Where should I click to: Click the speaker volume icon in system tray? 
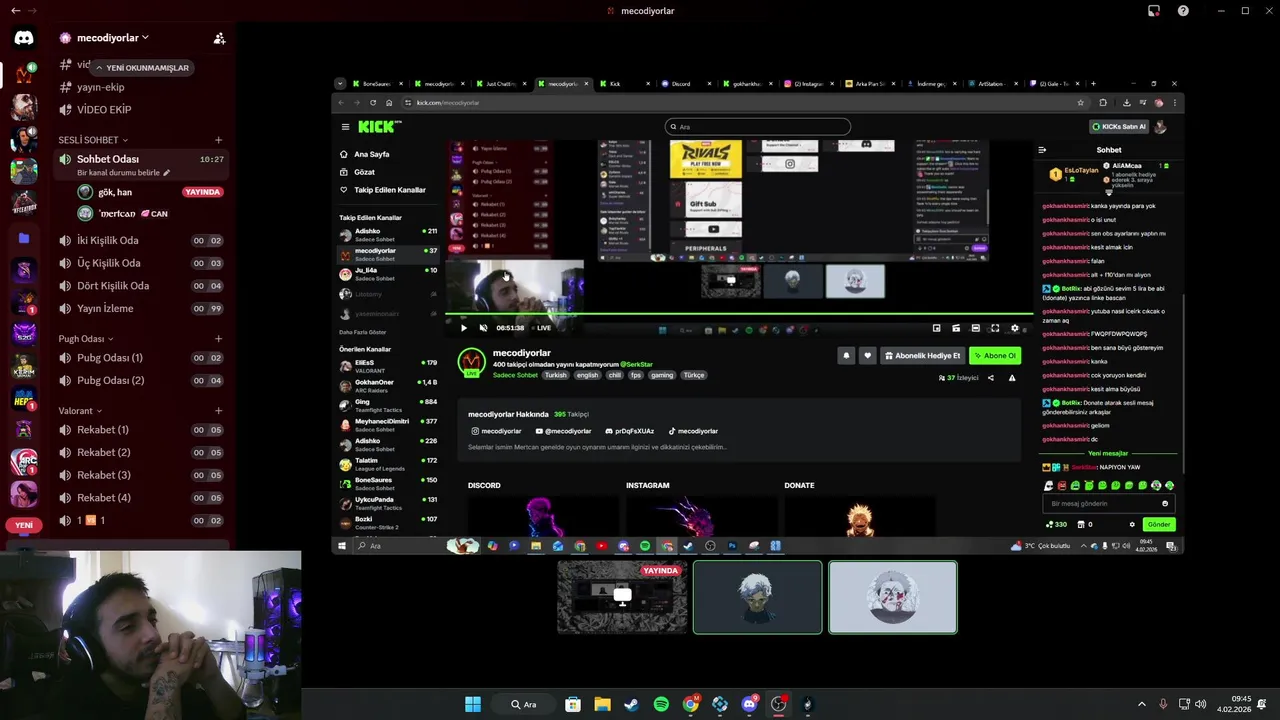1200,704
